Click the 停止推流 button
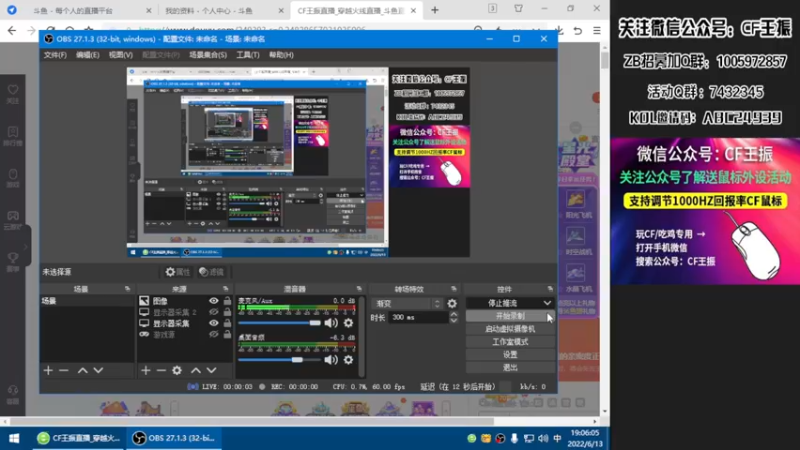 click(x=504, y=303)
